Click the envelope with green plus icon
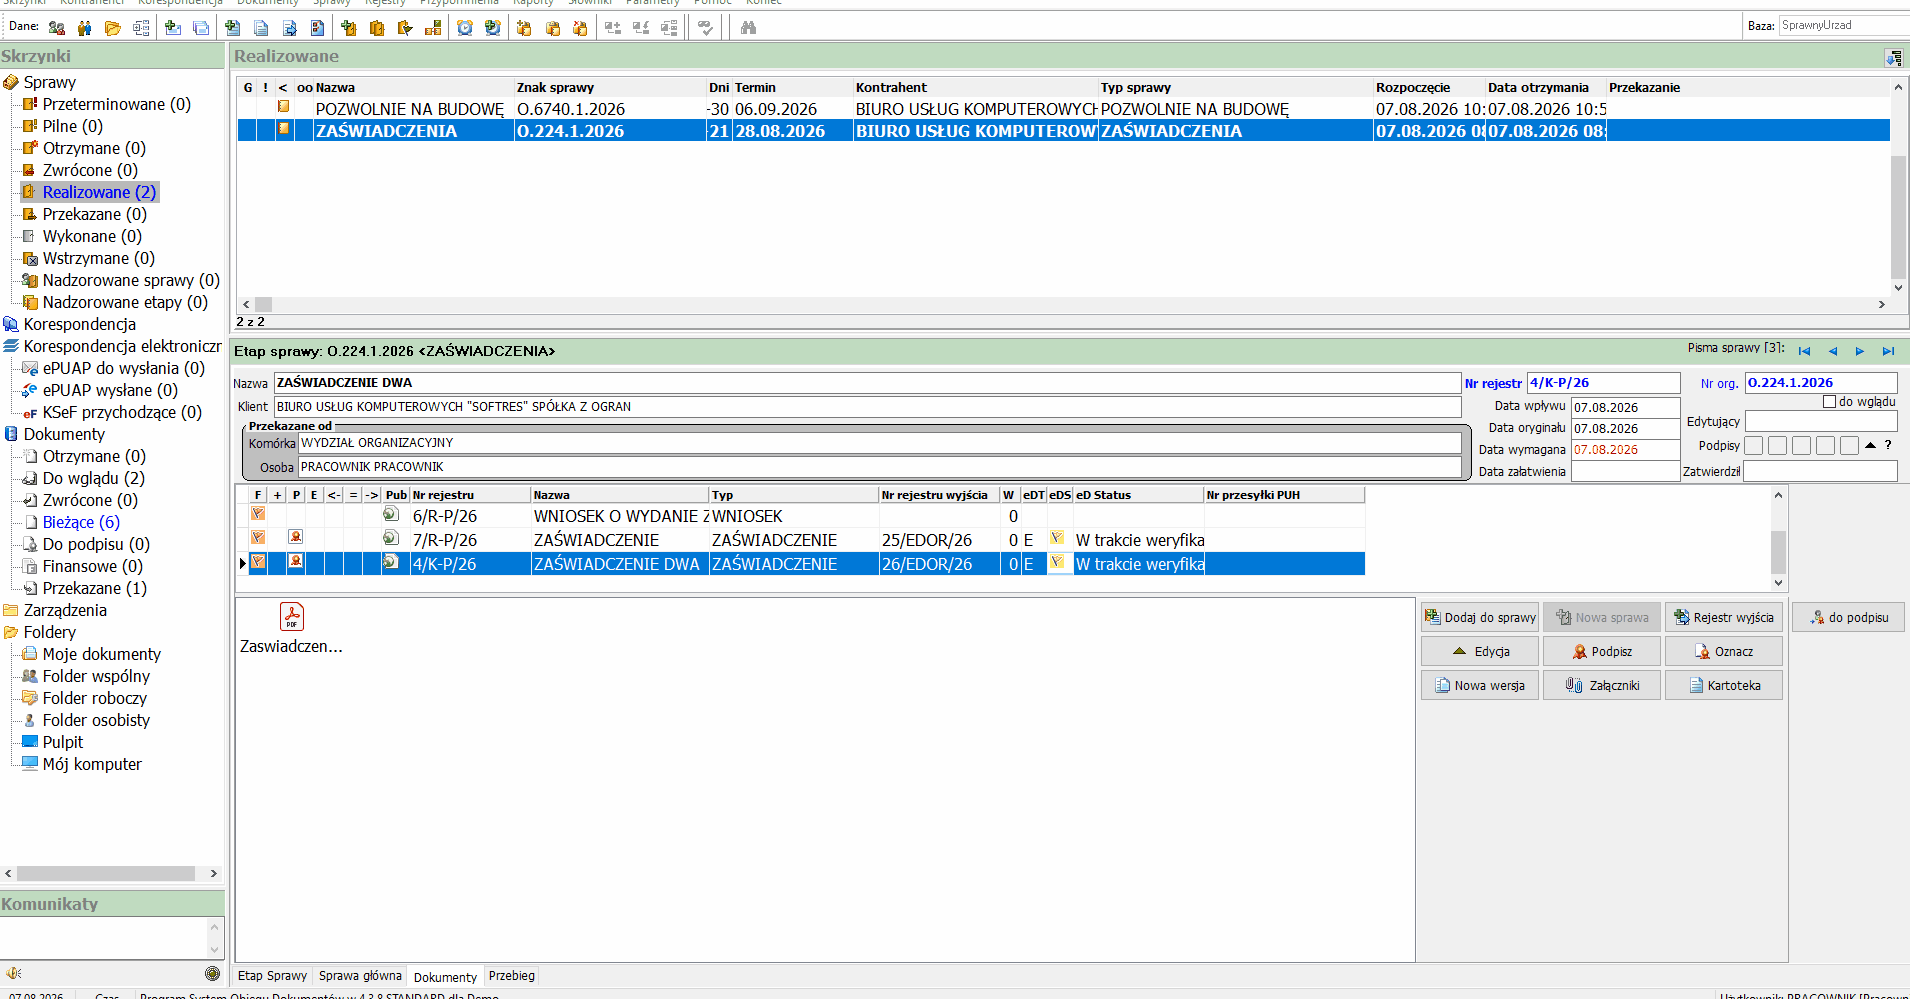The height and width of the screenshot is (999, 1910). pyautogui.click(x=173, y=28)
